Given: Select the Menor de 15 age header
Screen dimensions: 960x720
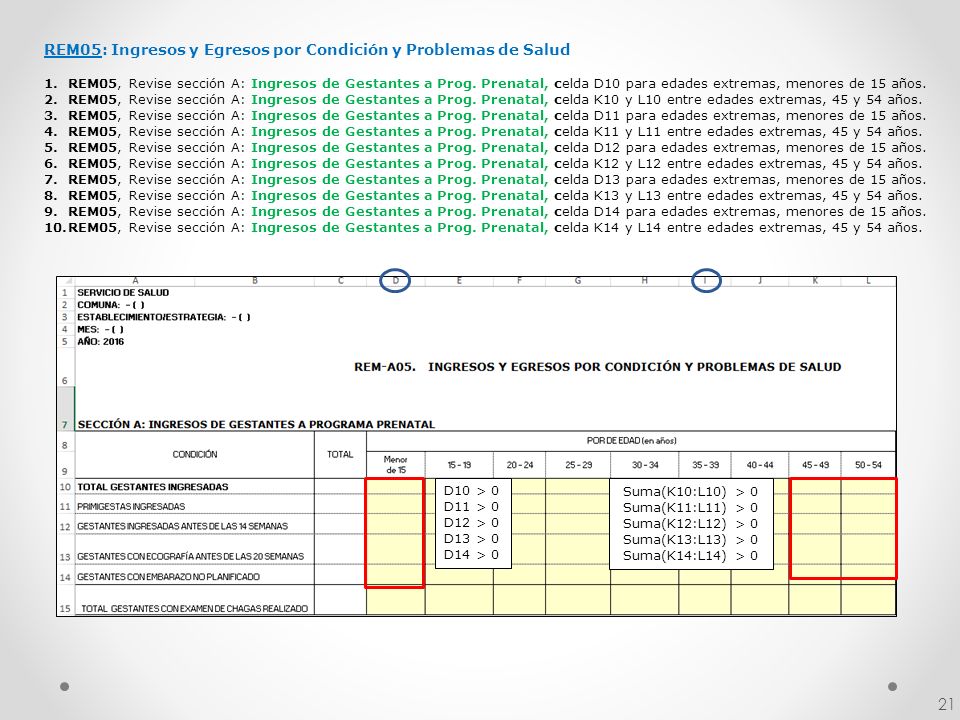Looking at the screenshot, I should (396, 465).
